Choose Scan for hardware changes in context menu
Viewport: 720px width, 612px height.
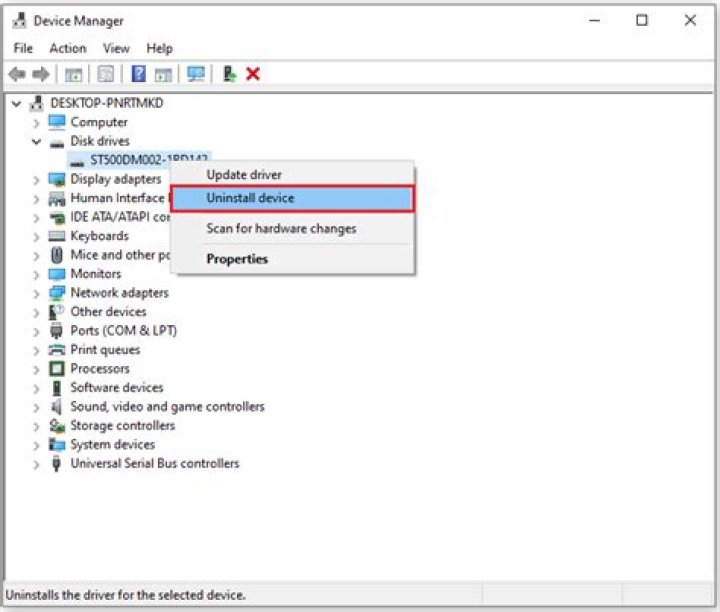pyautogui.click(x=293, y=228)
